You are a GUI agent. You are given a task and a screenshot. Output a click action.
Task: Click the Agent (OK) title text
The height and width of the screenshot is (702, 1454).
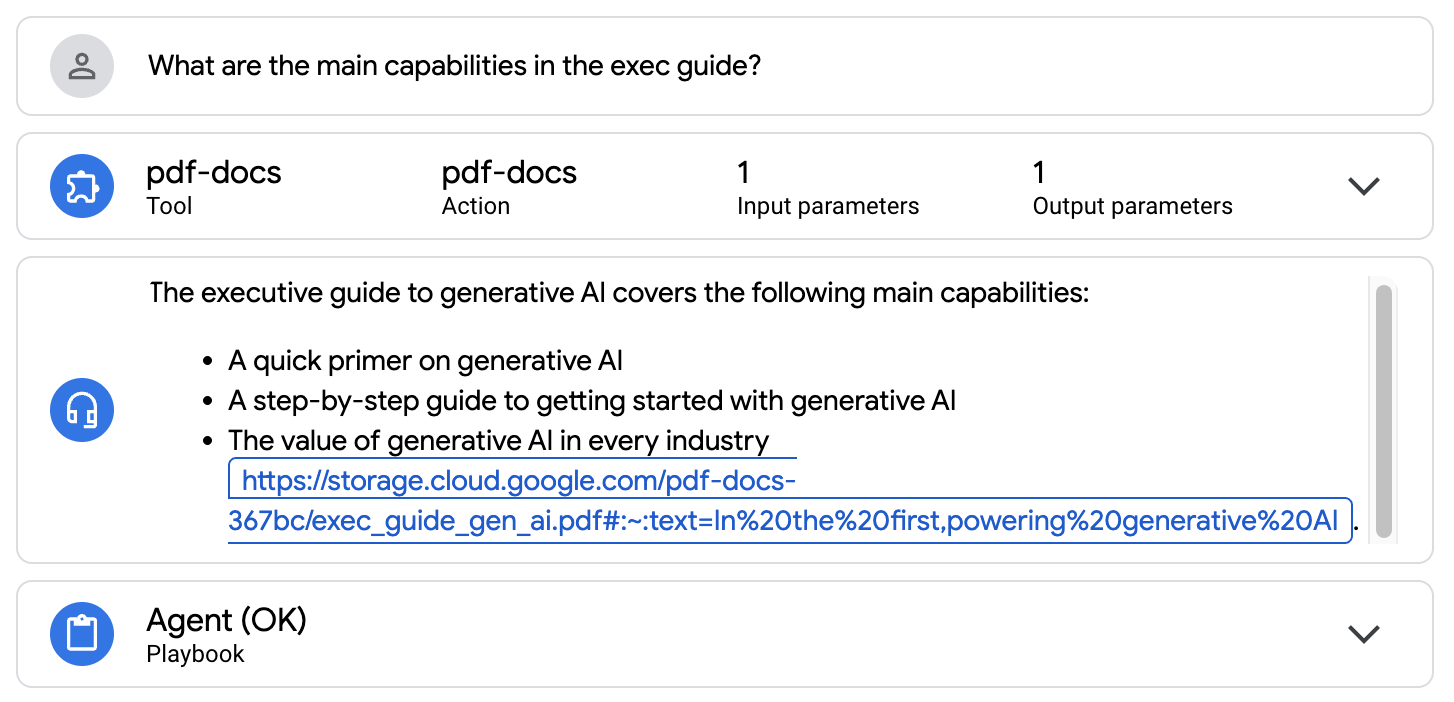click(x=226, y=620)
